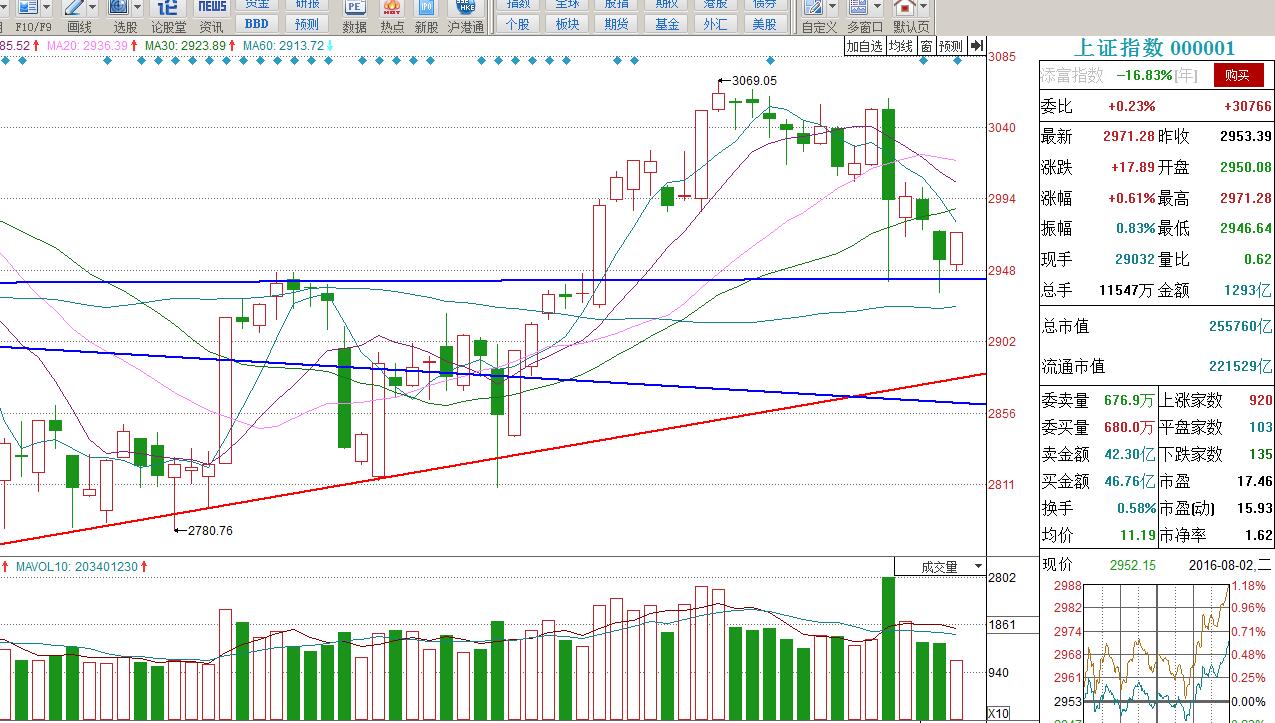Screen dimensions: 1275x723
Task: Click the MA30: 2923.89 indicator label
Action: click(184, 46)
